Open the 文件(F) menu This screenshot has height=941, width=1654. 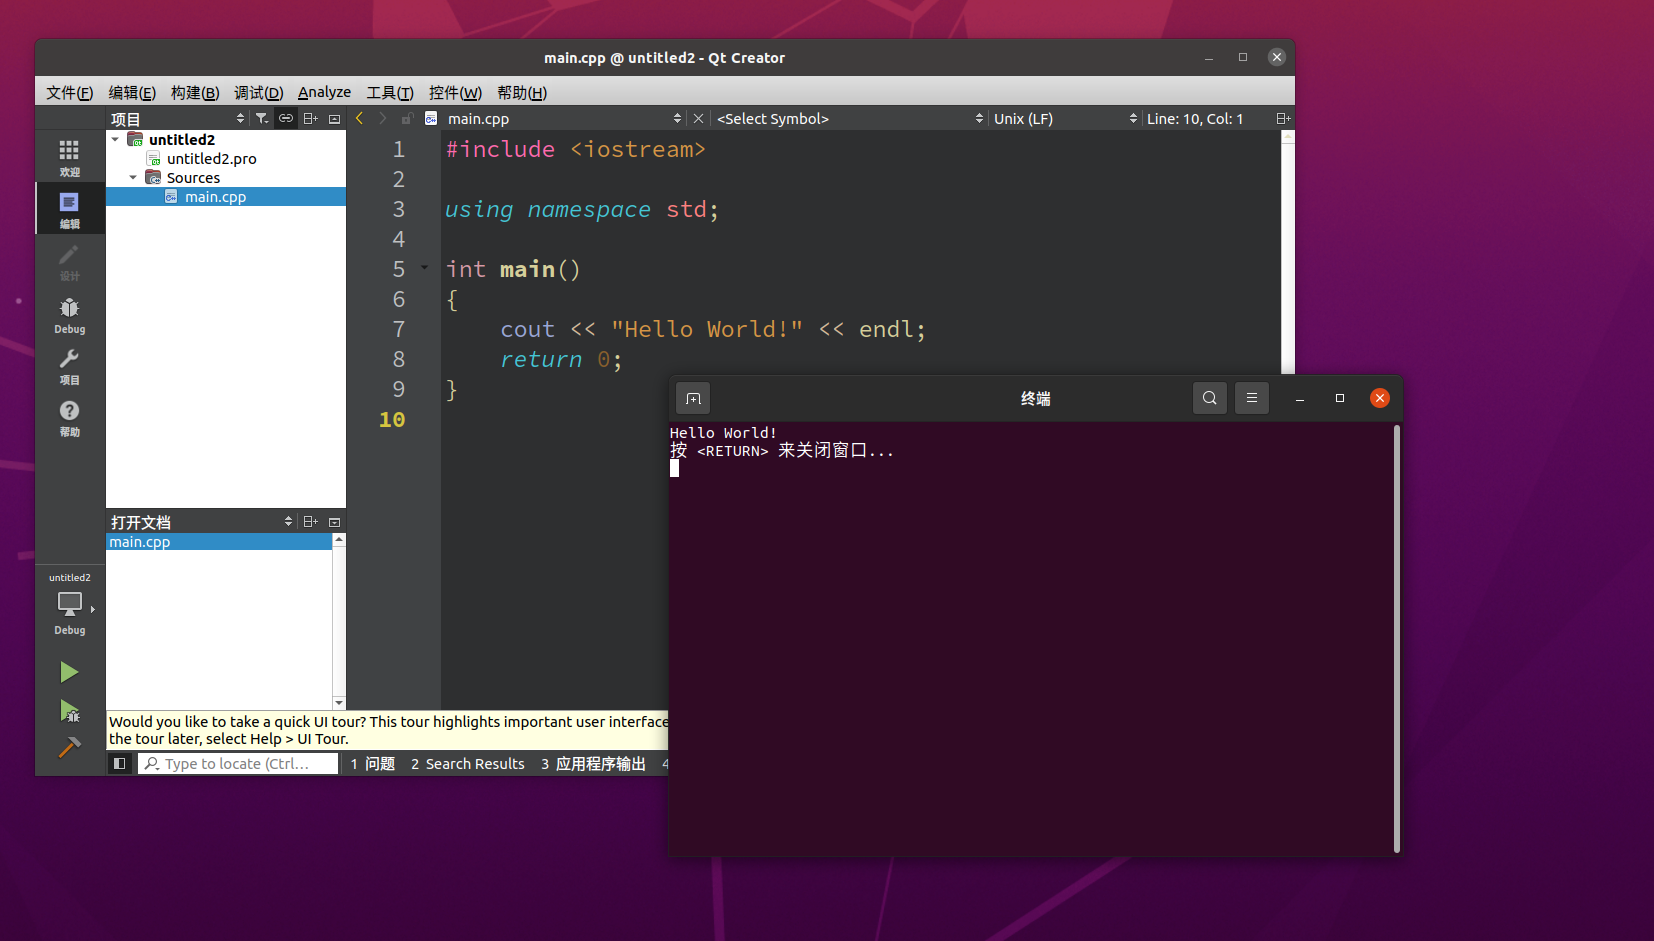69,92
